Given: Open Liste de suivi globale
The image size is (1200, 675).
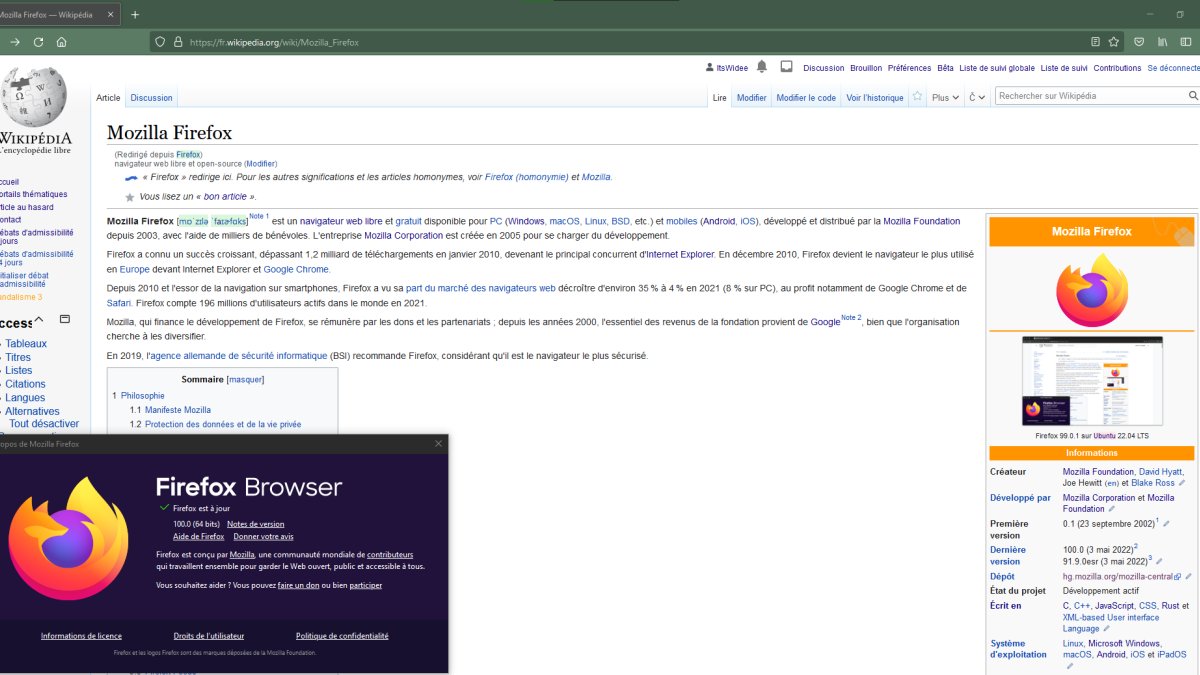Looking at the screenshot, I should click(997, 68).
